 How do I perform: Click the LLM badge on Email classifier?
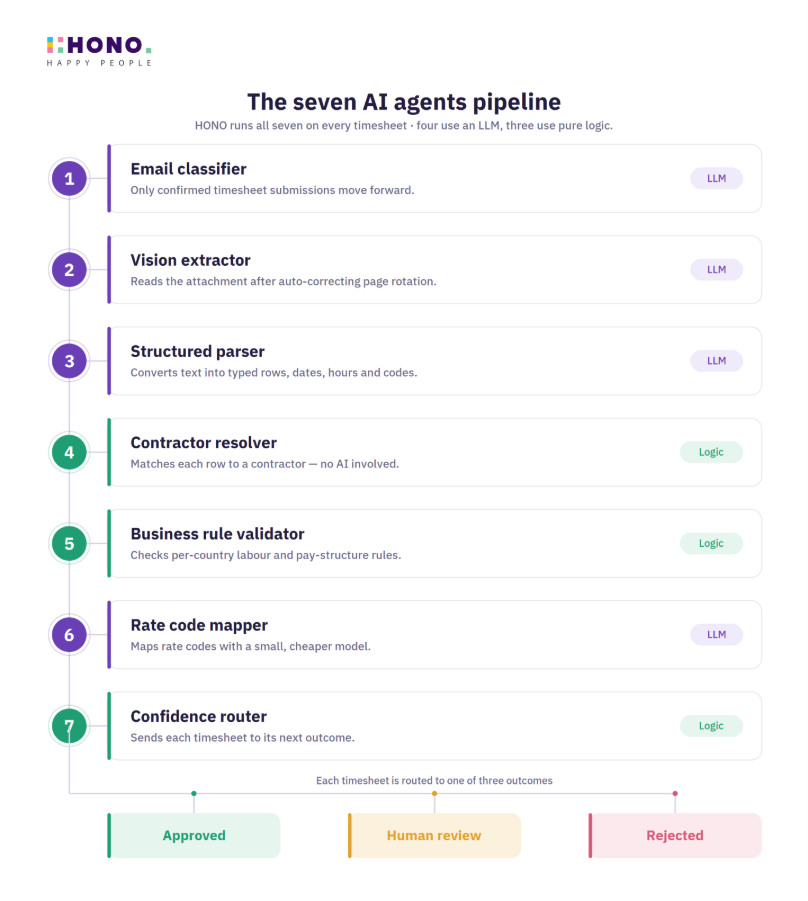coord(716,179)
